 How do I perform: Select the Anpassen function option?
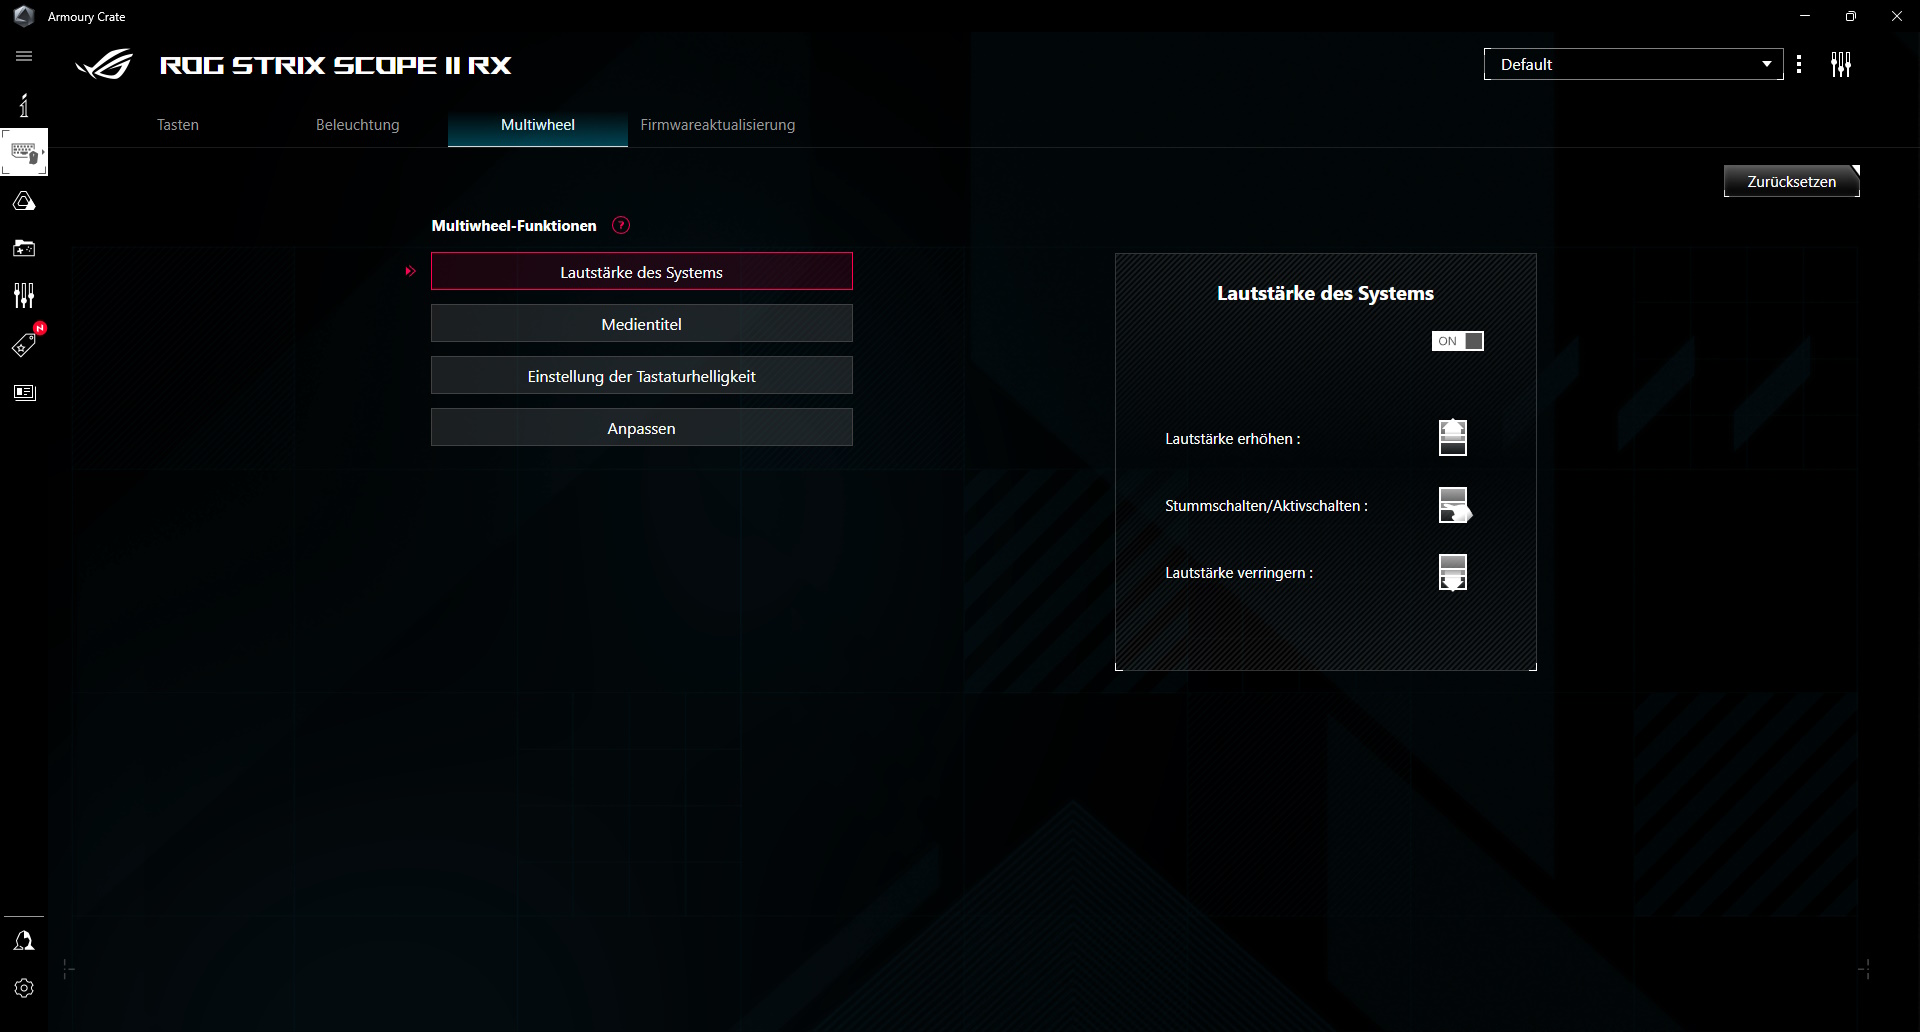(641, 427)
